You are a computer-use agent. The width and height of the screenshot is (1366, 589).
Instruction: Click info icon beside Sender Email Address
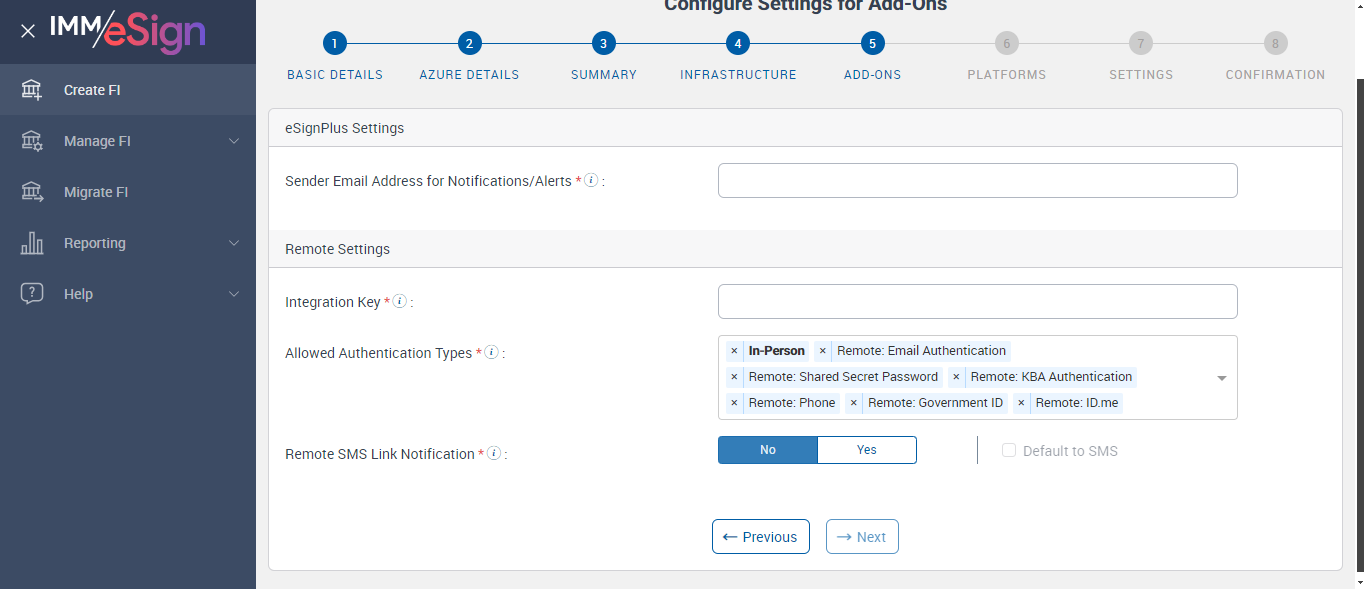pos(591,181)
